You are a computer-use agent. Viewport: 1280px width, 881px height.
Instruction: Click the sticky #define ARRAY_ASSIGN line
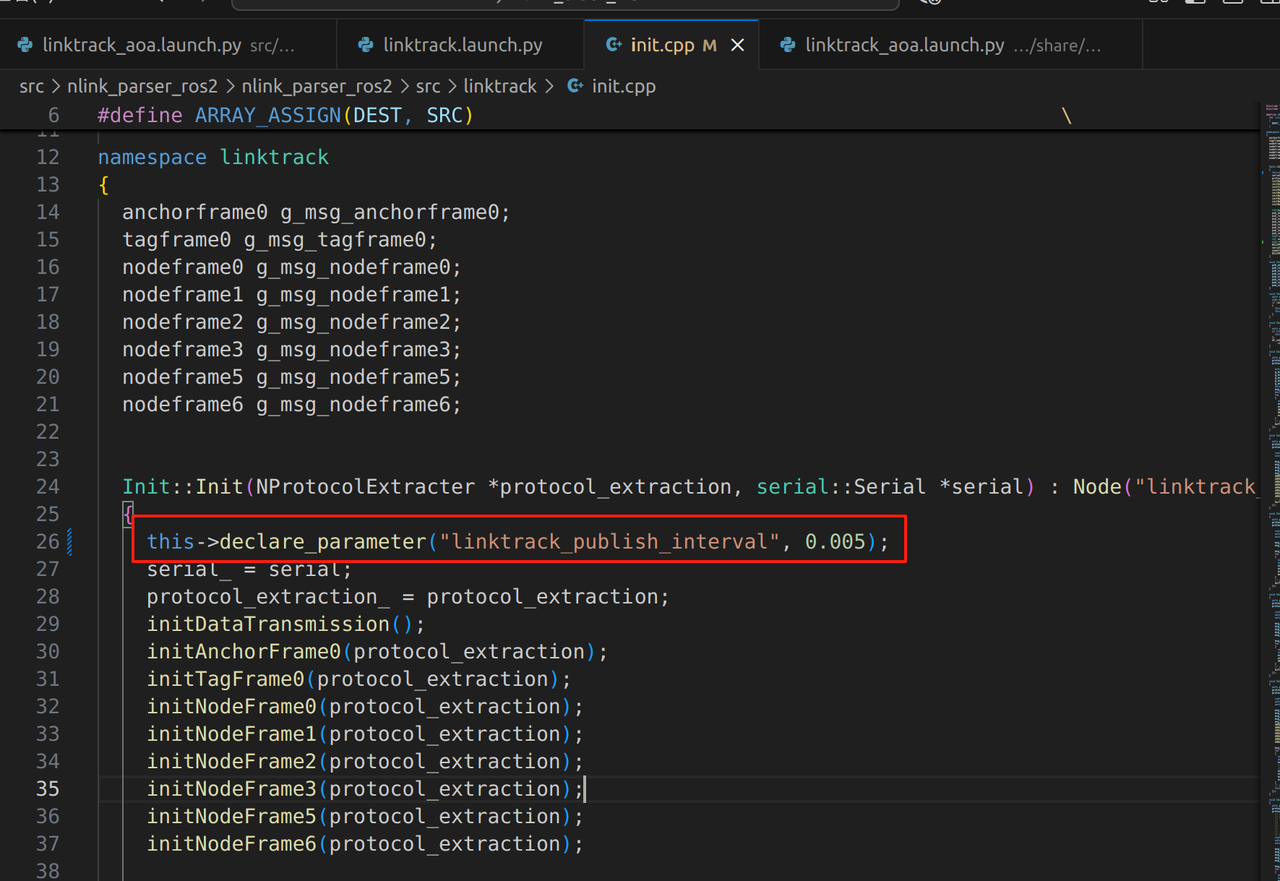[285, 115]
